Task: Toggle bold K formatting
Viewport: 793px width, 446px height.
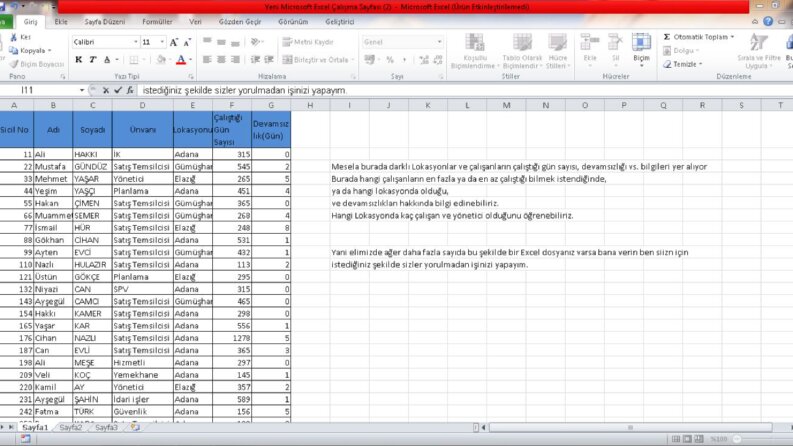Action: point(78,60)
